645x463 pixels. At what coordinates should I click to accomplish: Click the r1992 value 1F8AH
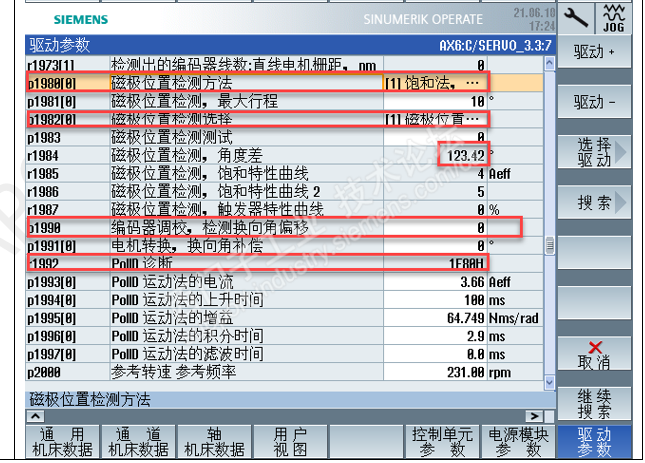pos(466,263)
